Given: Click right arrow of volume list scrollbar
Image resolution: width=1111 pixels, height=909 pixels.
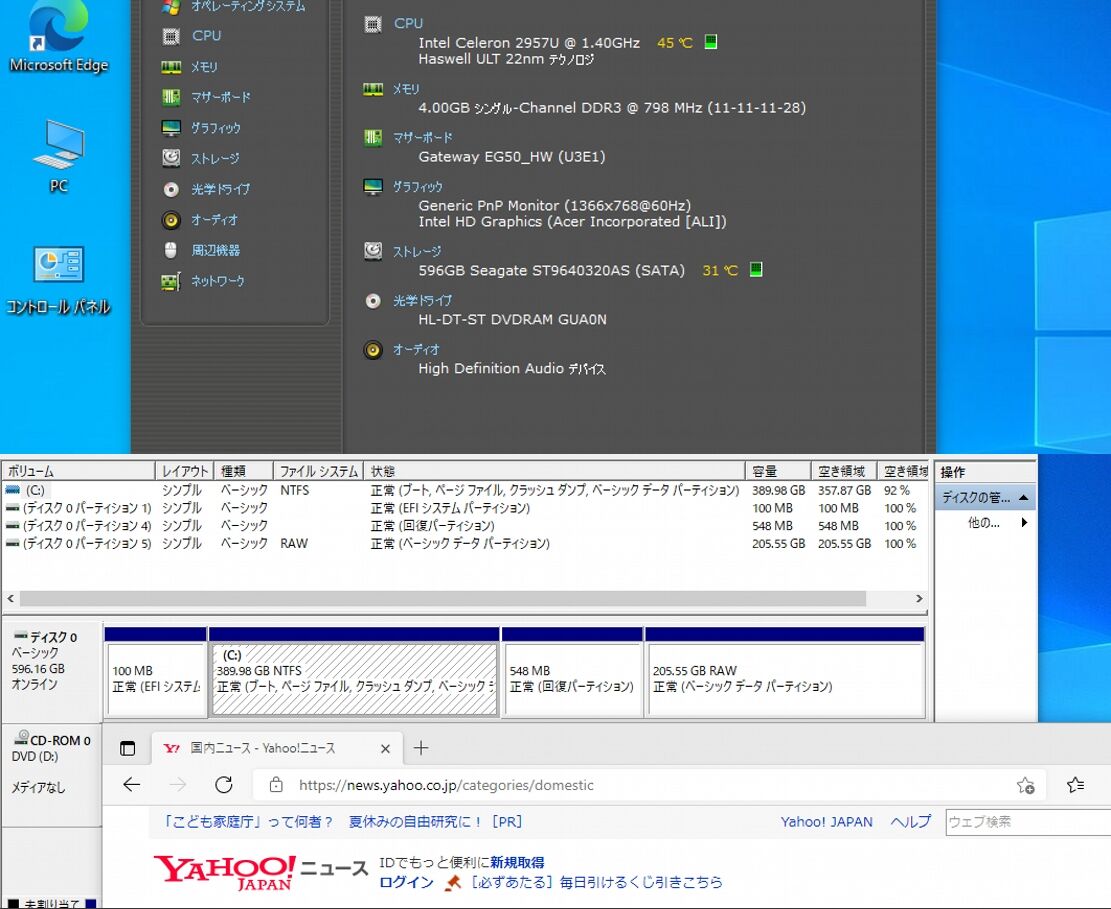Looking at the screenshot, I should click(x=919, y=599).
